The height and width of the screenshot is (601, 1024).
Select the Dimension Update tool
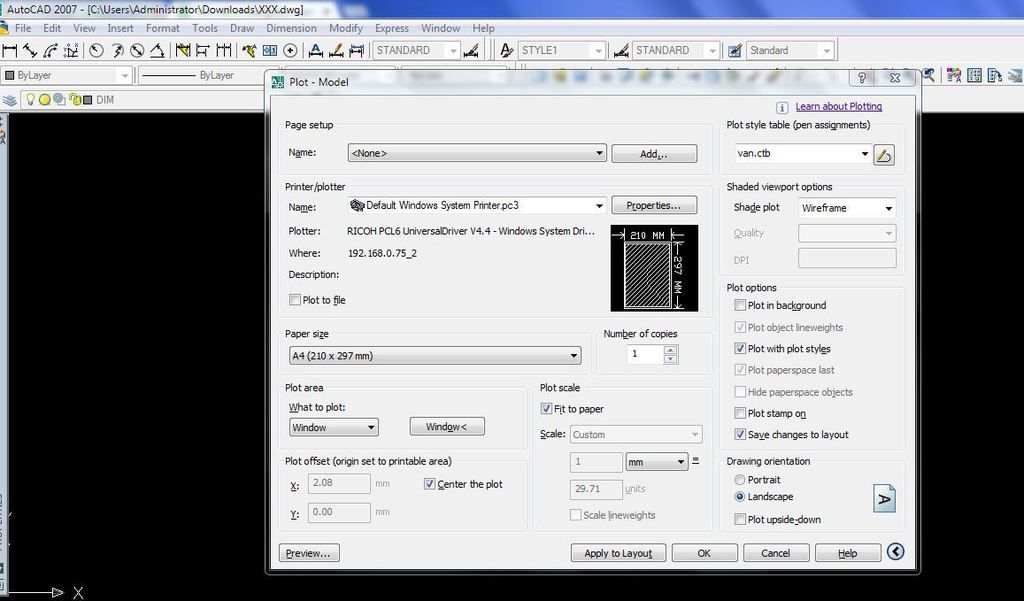click(357, 50)
